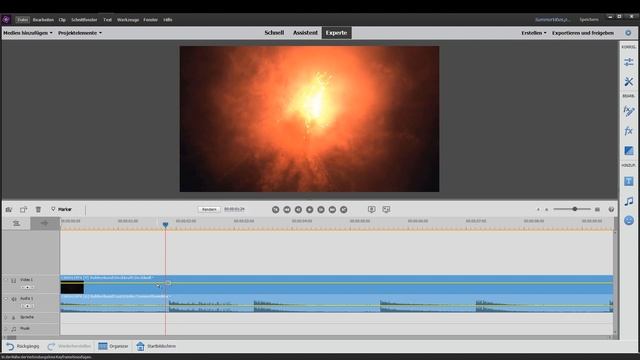Select the Experte tab
The image size is (640, 360).
(336, 33)
